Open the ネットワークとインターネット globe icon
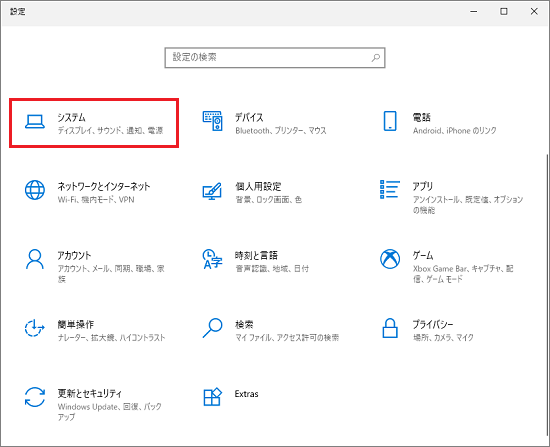This screenshot has width=550, height=447. [x=35, y=190]
